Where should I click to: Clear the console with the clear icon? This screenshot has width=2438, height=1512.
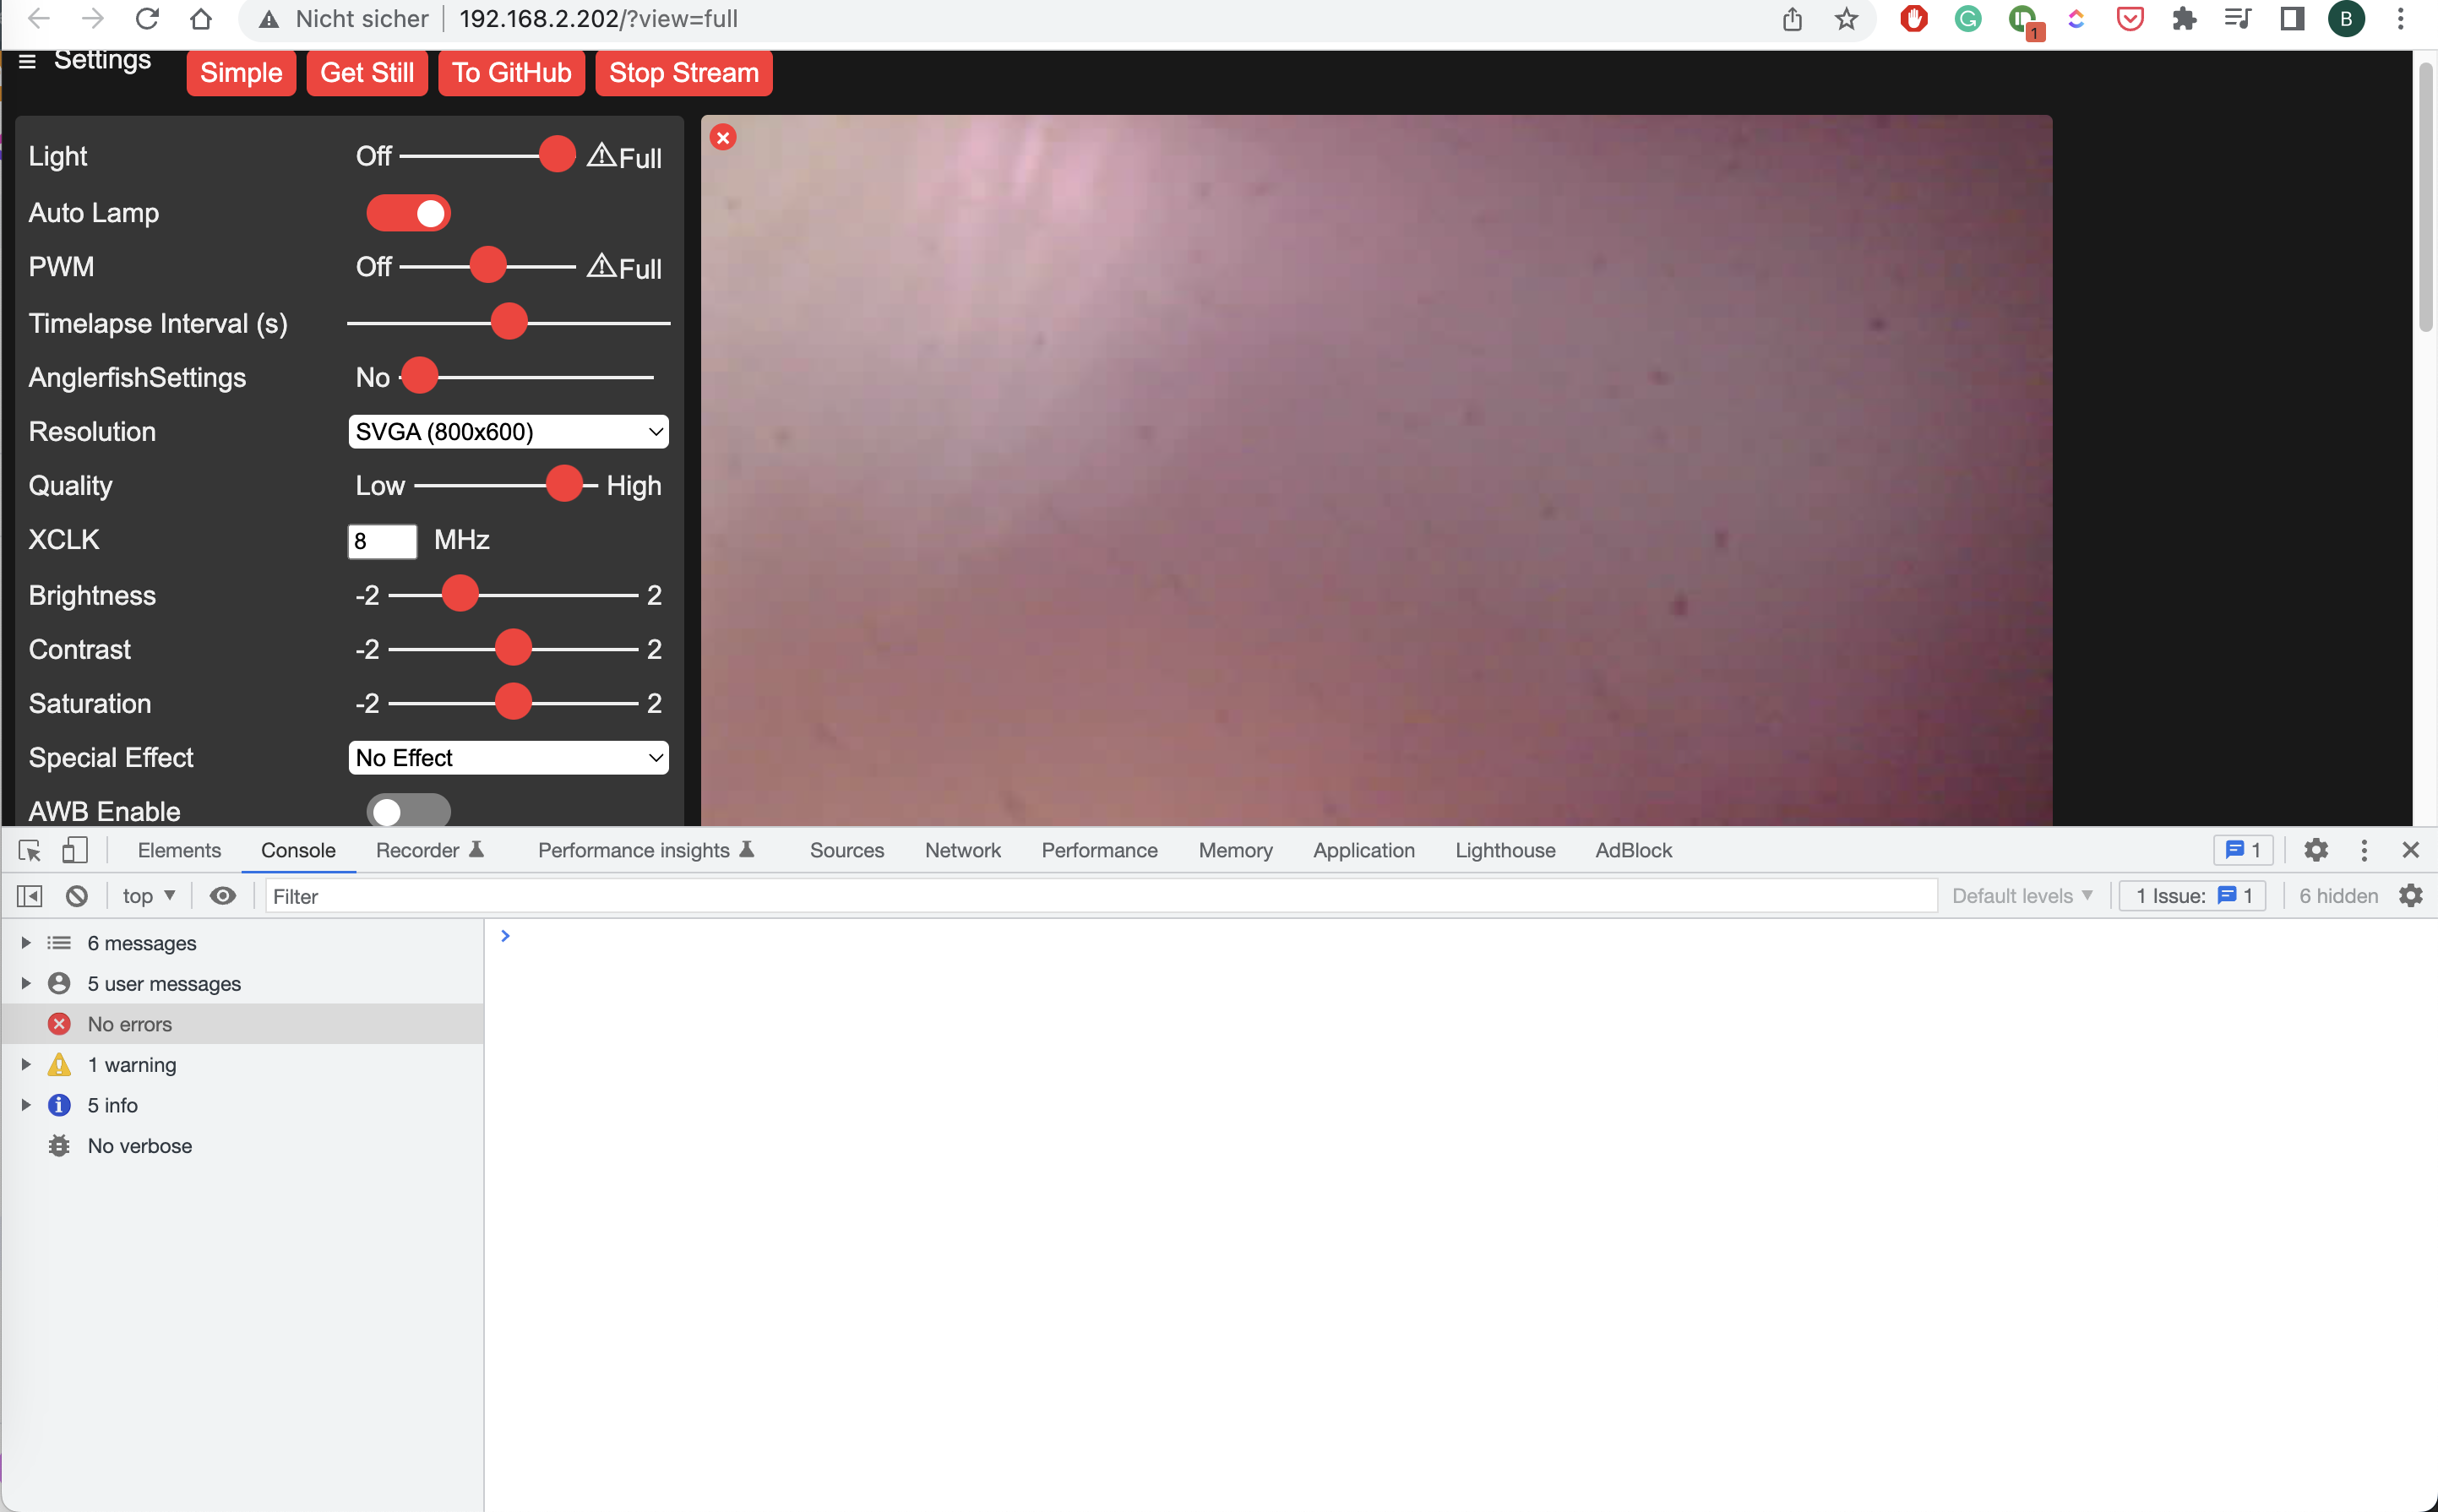(x=77, y=895)
